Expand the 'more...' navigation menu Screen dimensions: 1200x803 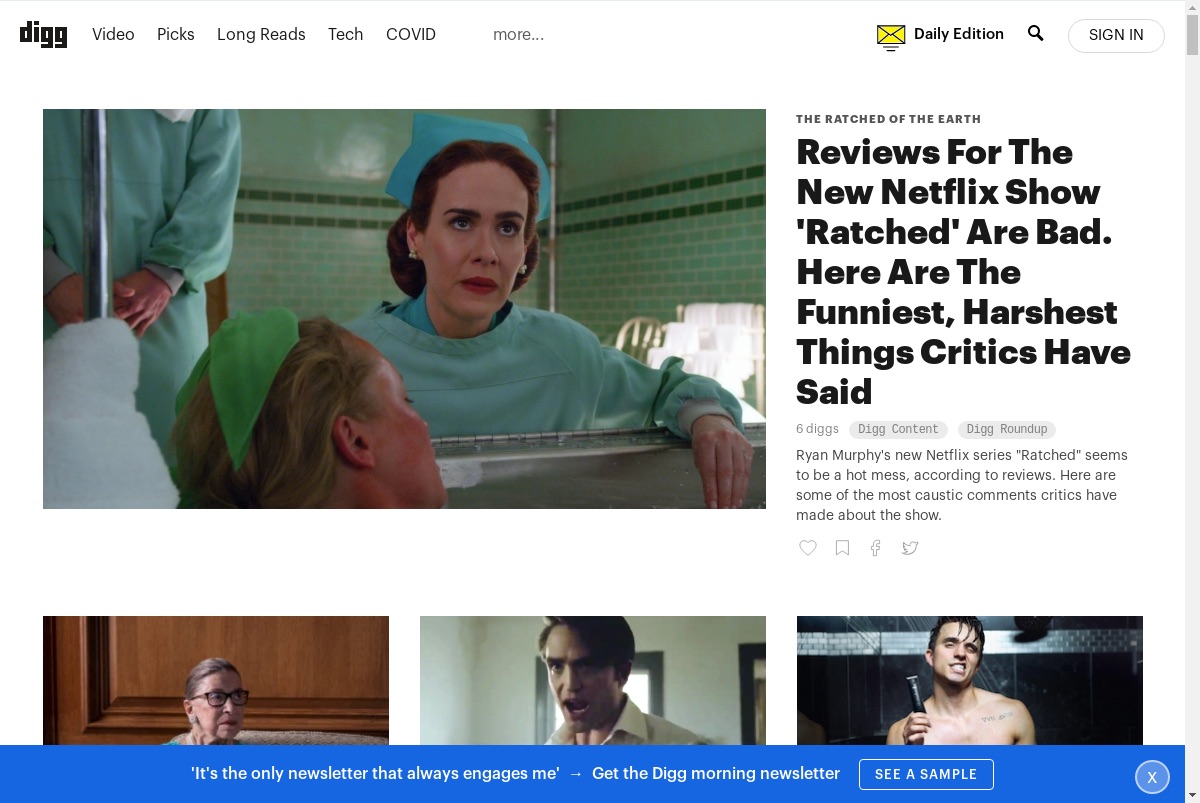pyautogui.click(x=518, y=34)
